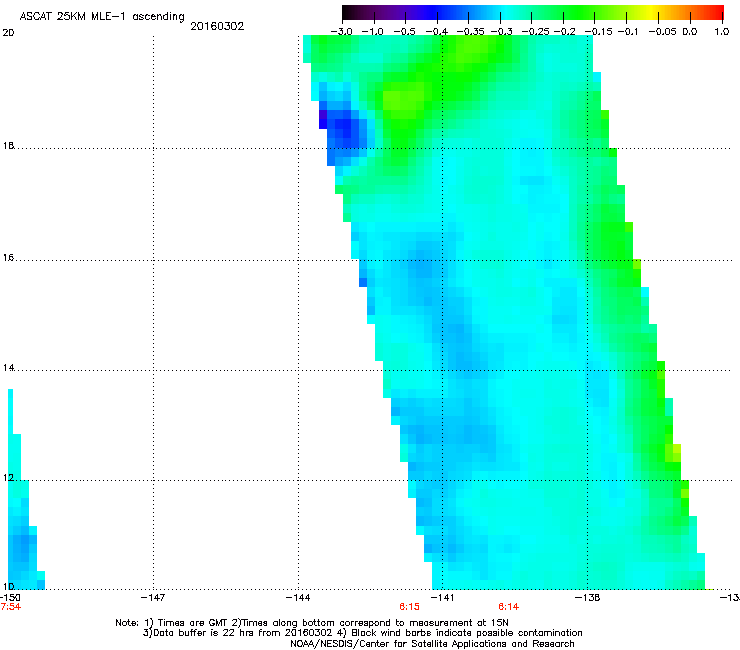740x650 pixels.
Task: Pick the -0.1 color scale label
Action: point(627,32)
